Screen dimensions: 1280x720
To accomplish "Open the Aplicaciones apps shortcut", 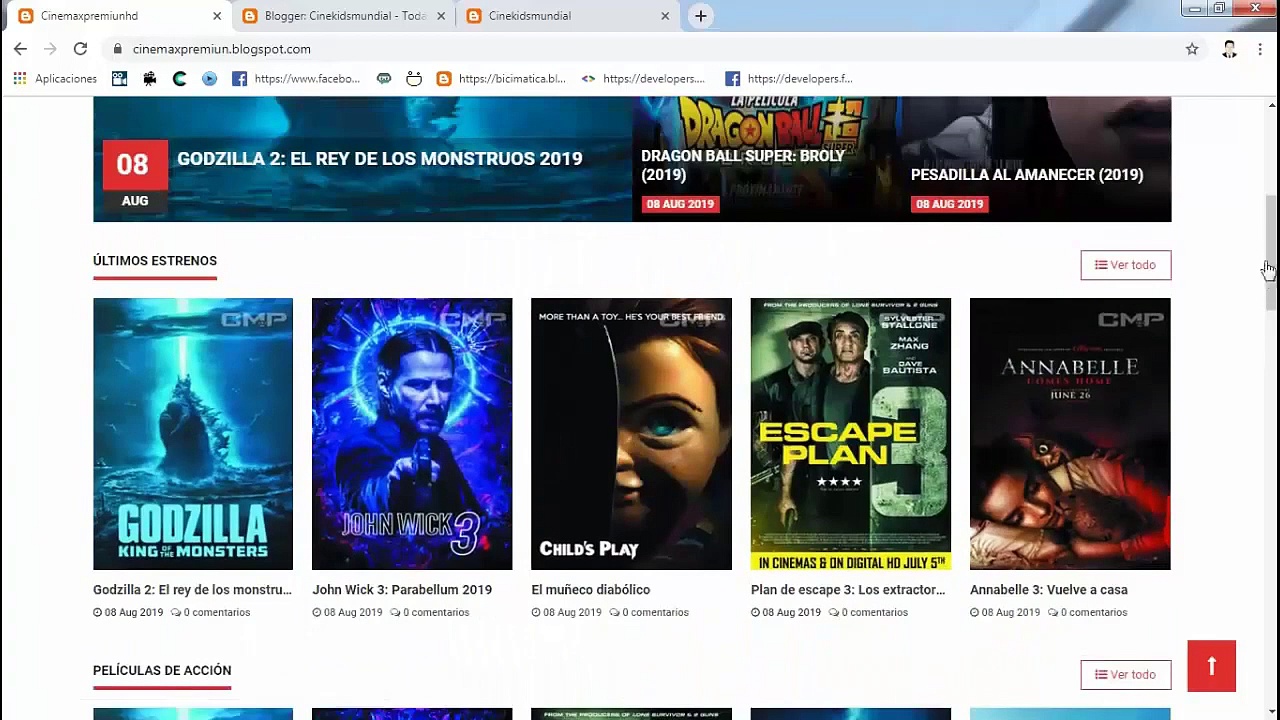I will (x=55, y=79).
